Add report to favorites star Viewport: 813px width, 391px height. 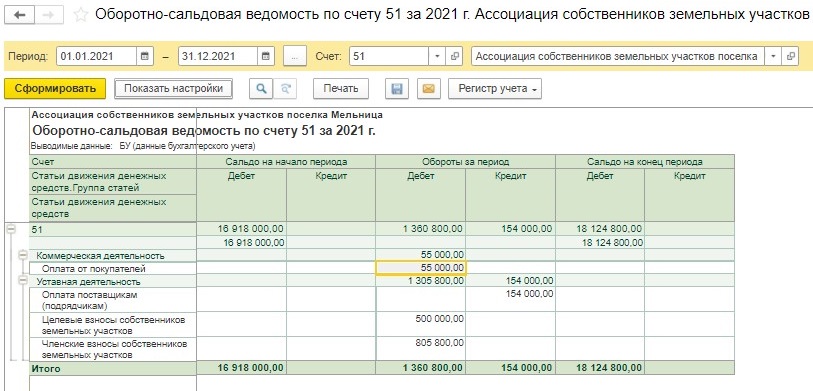[x=80, y=15]
